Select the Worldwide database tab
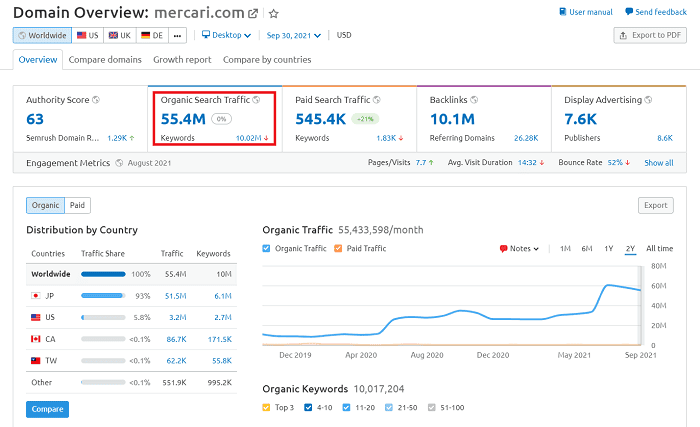700x427 pixels. pos(42,35)
